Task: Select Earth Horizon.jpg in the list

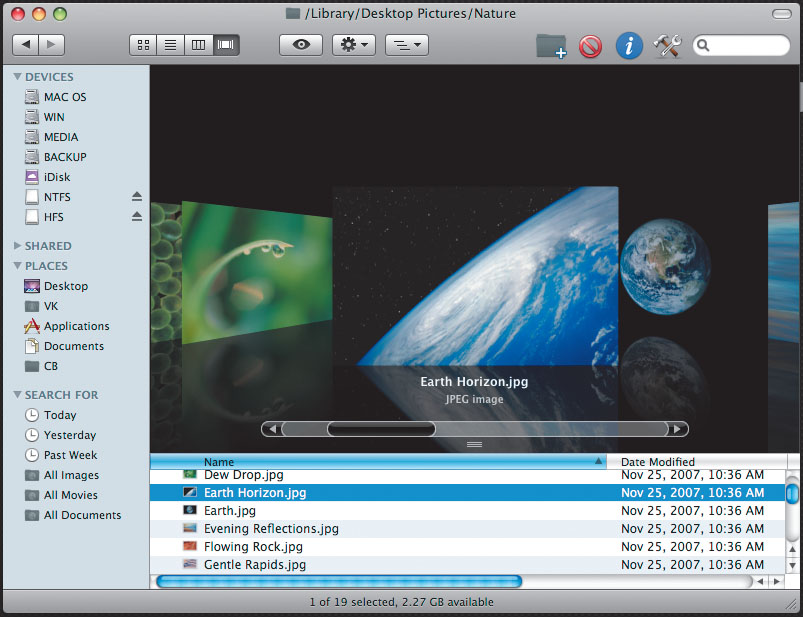Action: (468, 493)
